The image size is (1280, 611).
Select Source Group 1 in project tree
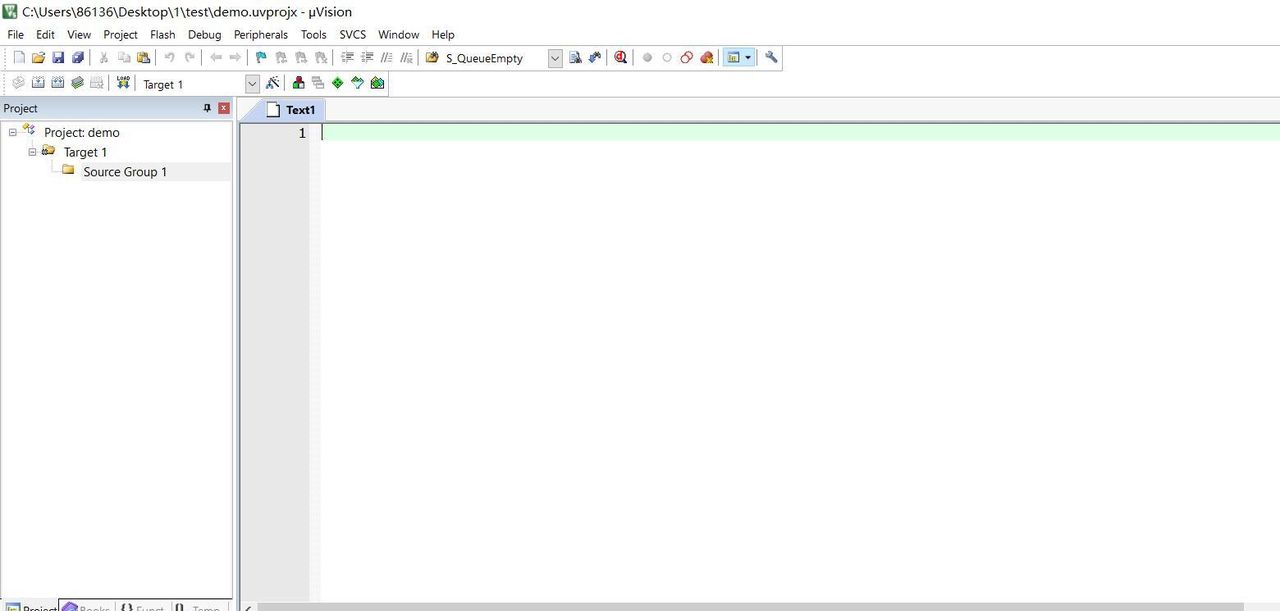[125, 172]
